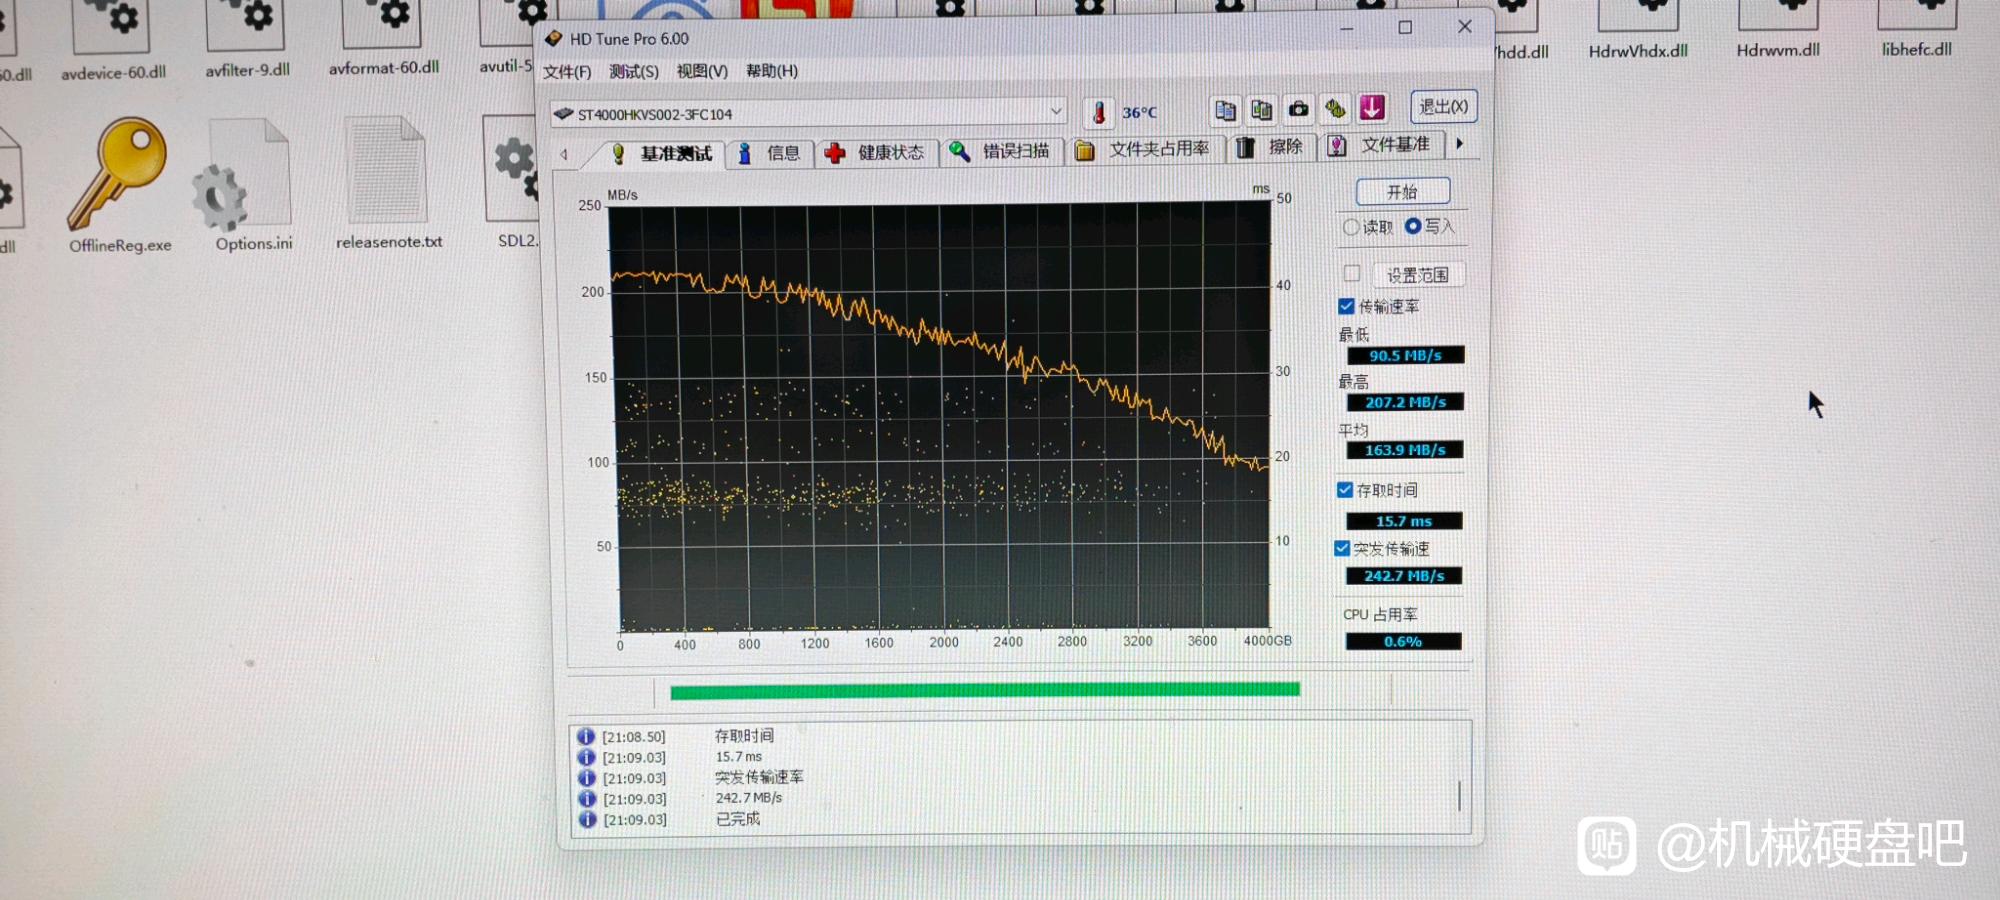Click the copy screenshot to clipboard icon
Image resolution: width=2000 pixels, height=900 pixels.
(x=1262, y=109)
